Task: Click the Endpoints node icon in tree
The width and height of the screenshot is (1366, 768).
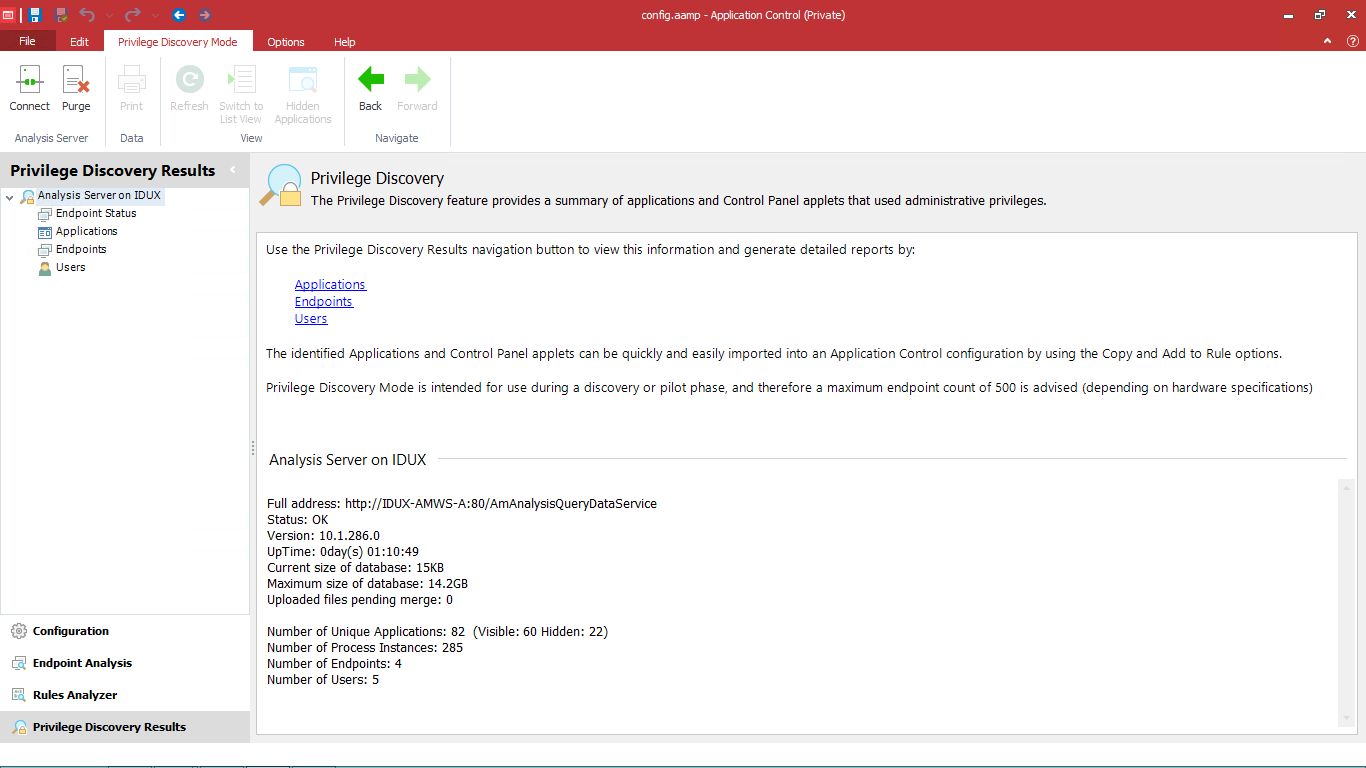Action: pyautogui.click(x=45, y=250)
